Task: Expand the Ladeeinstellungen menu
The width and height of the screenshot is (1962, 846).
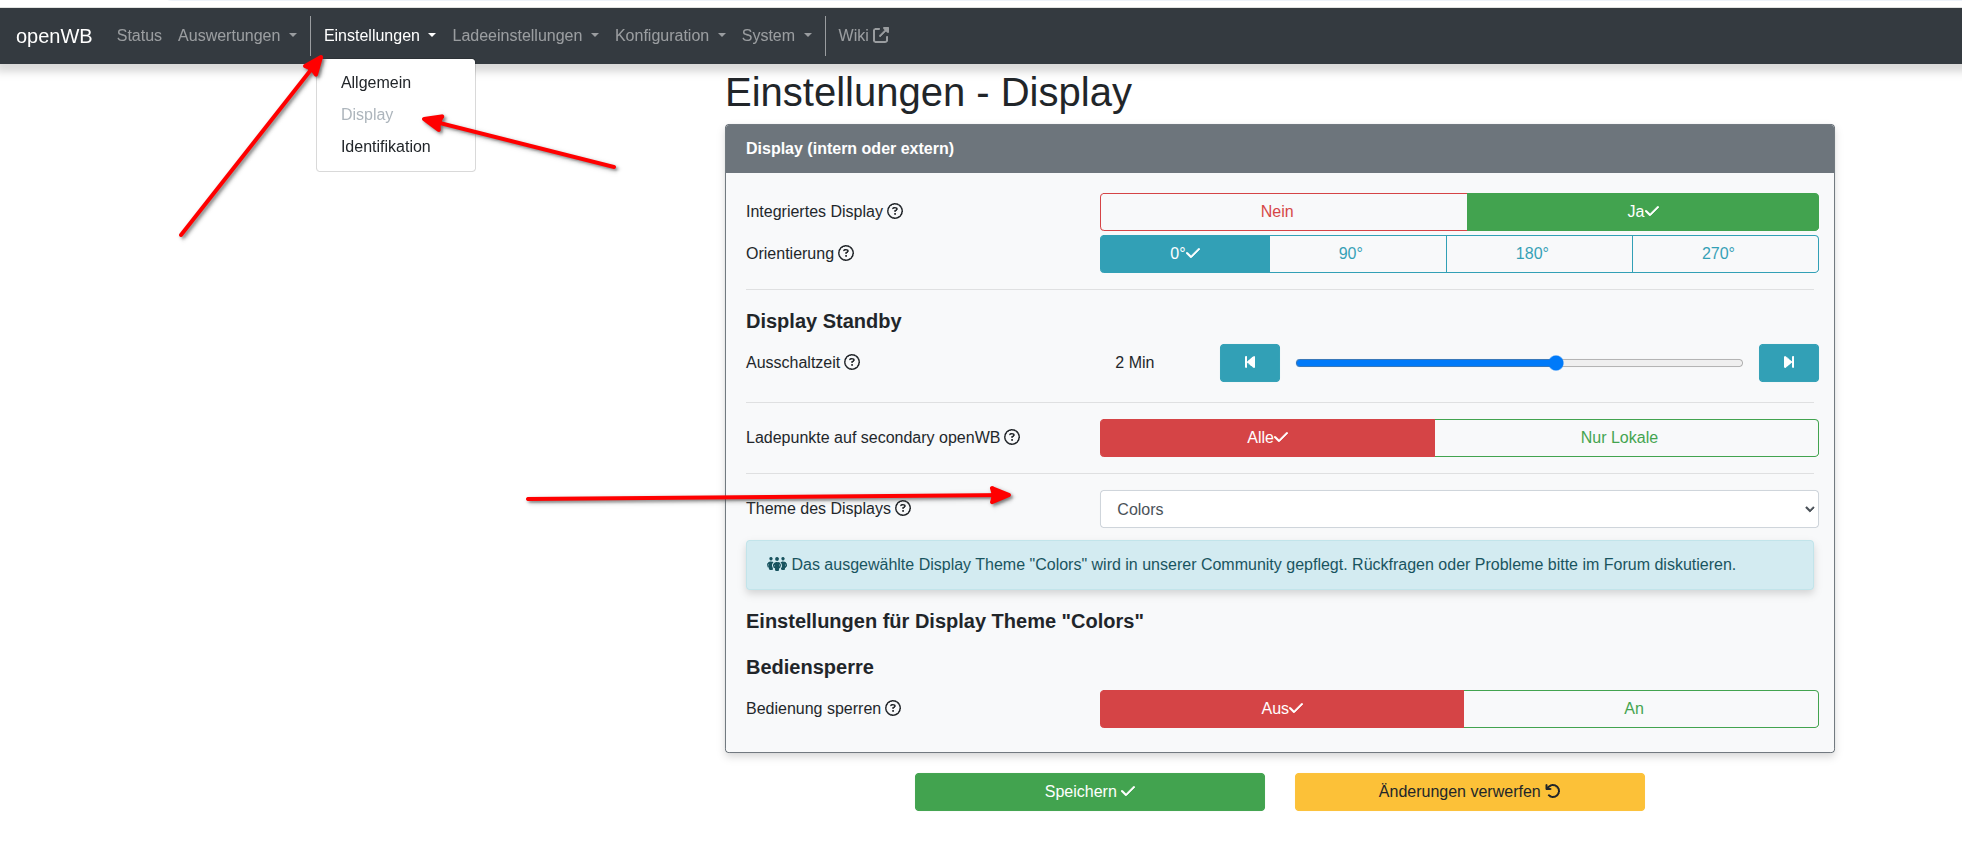Action: click(x=525, y=35)
